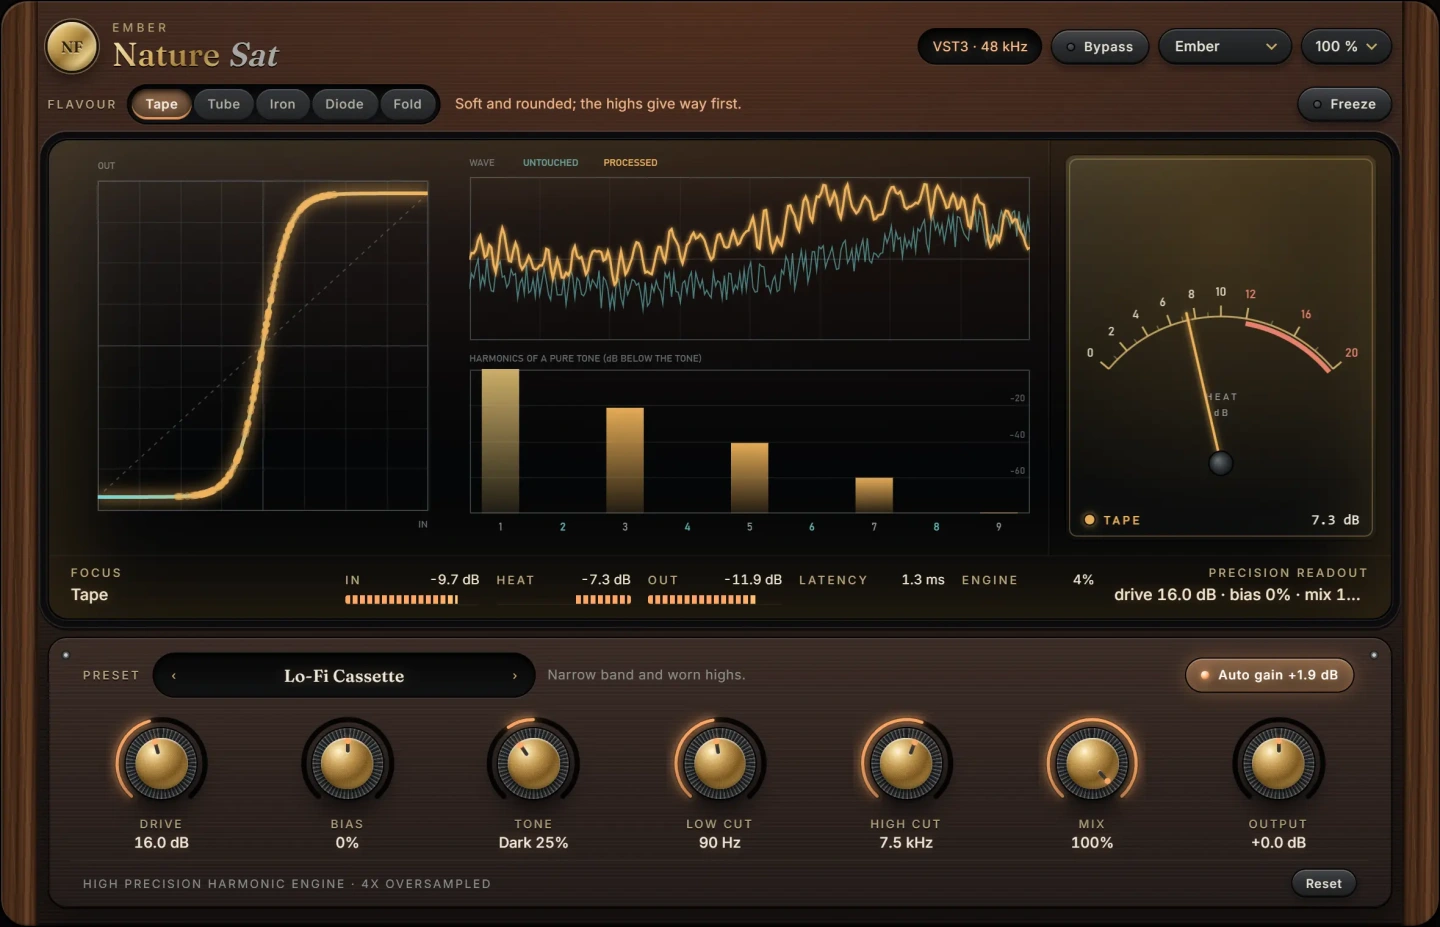
Task: Click the third harmonic bar
Action: [625, 460]
